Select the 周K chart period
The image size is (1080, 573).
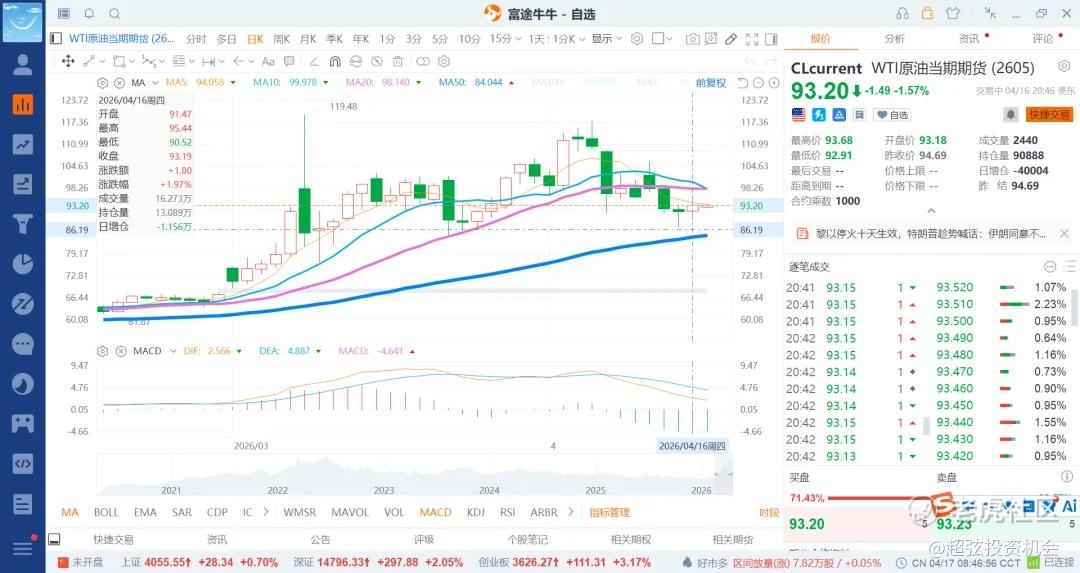pos(282,39)
